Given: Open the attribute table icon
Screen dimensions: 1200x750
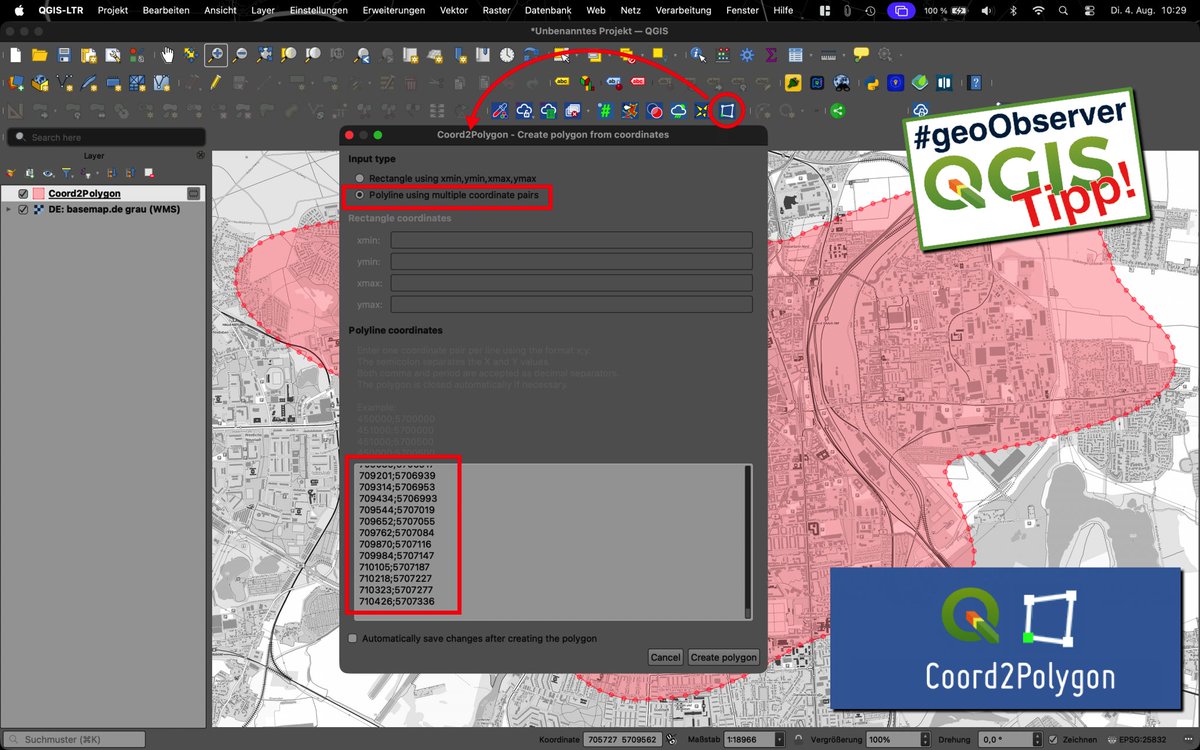Looking at the screenshot, I should click(795, 55).
